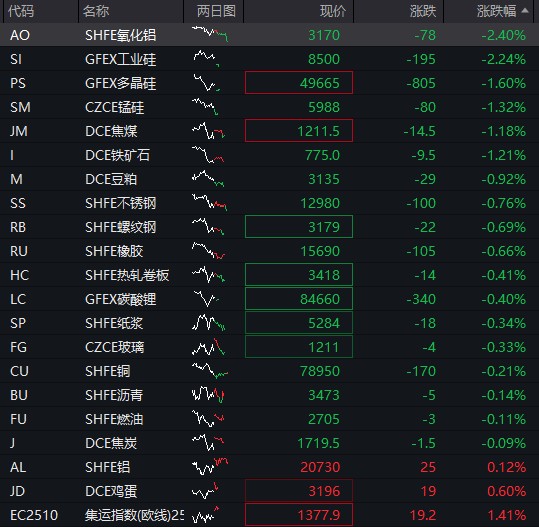
Task: Click the 代码 column header
Action: pyautogui.click(x=21, y=11)
